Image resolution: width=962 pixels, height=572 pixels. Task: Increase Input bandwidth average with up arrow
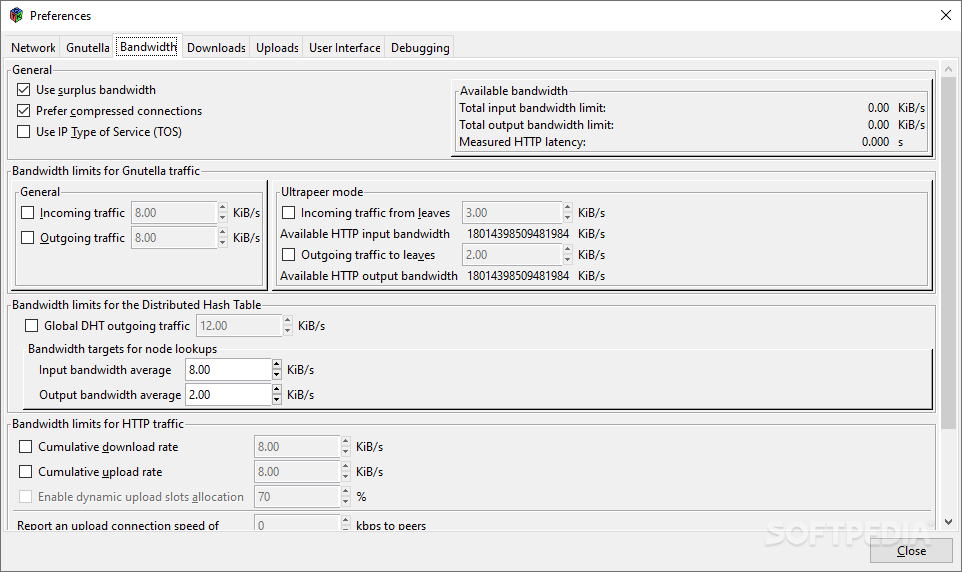coord(277,365)
